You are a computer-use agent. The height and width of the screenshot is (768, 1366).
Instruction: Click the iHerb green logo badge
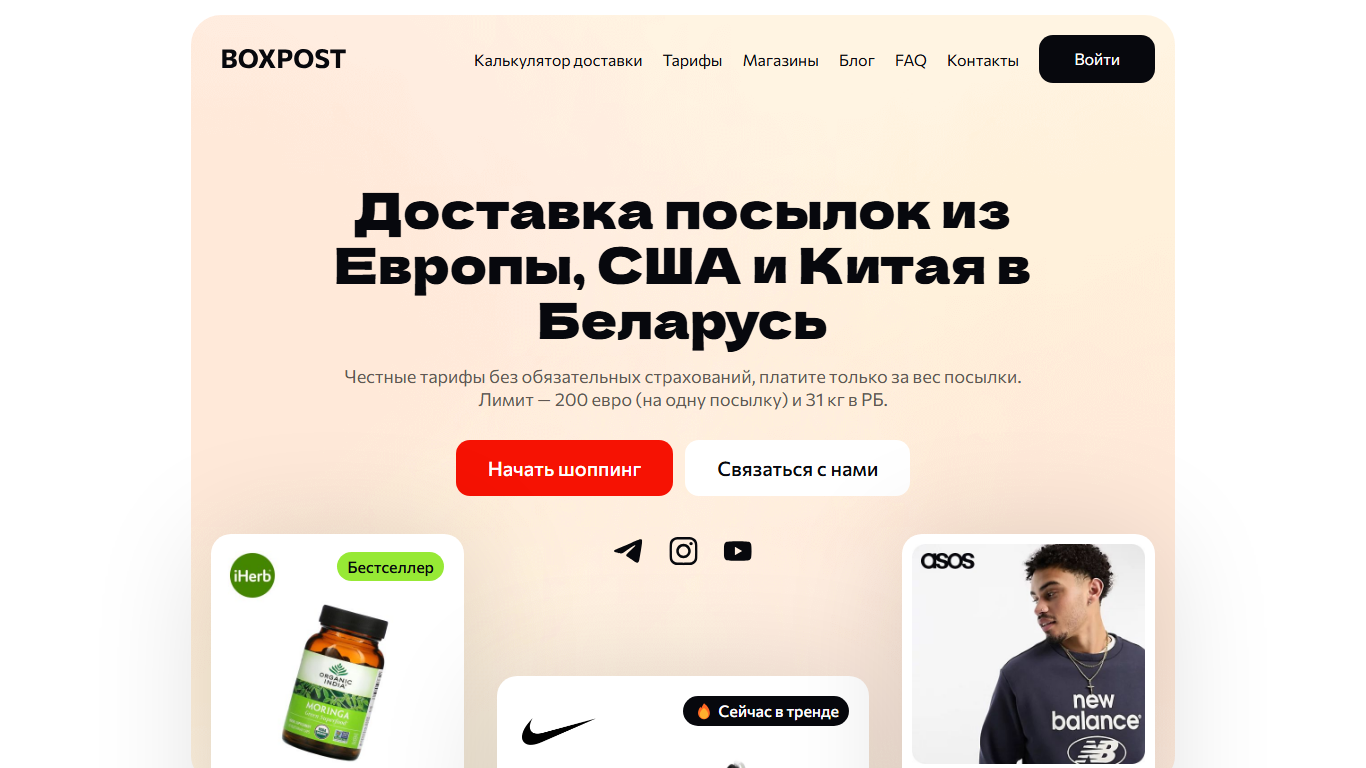pyautogui.click(x=252, y=575)
